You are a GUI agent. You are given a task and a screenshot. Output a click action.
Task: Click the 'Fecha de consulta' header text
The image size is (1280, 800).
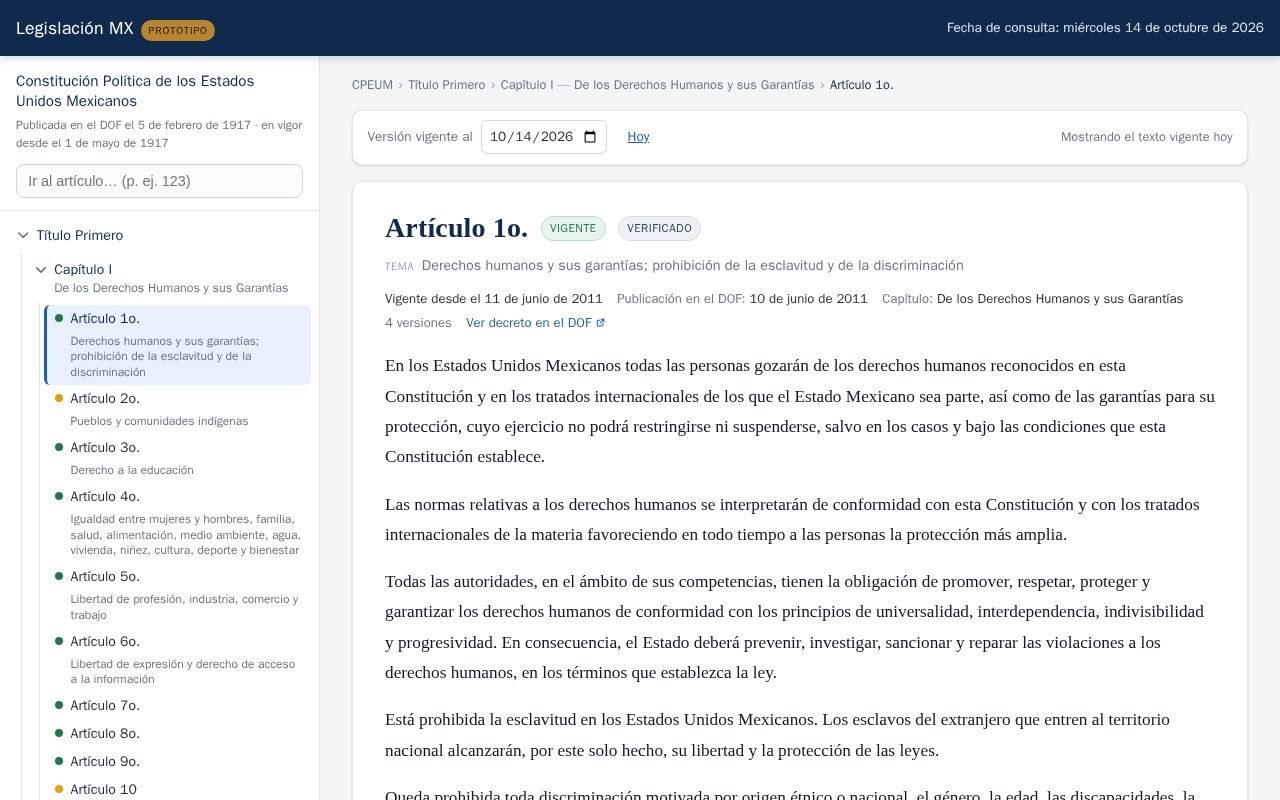[1105, 28]
